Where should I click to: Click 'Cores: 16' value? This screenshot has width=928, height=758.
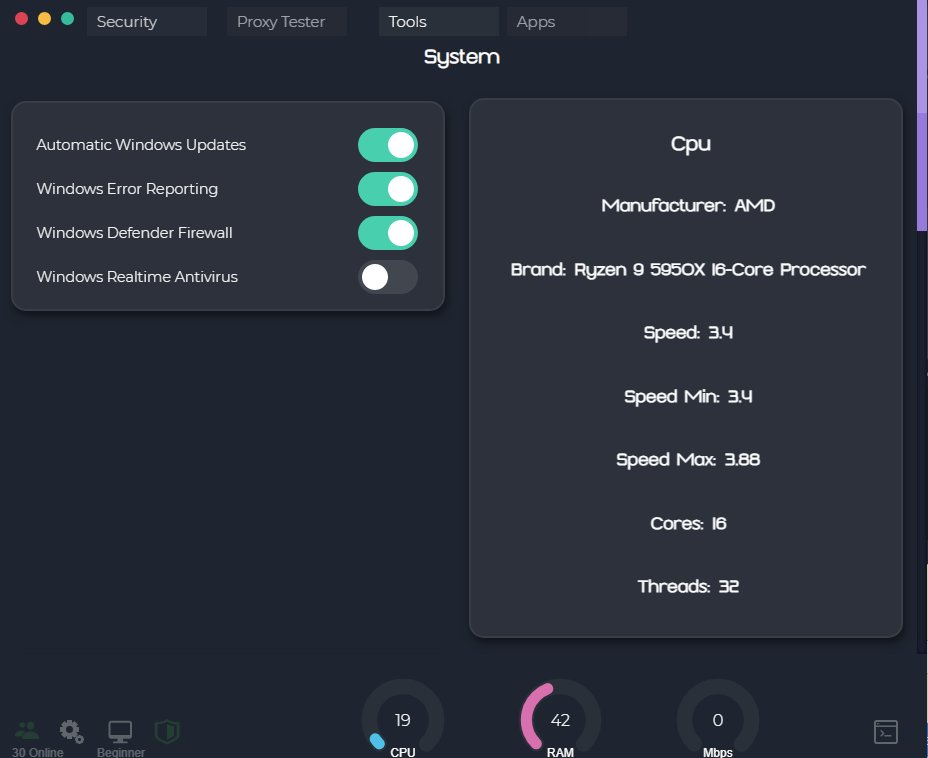688,523
